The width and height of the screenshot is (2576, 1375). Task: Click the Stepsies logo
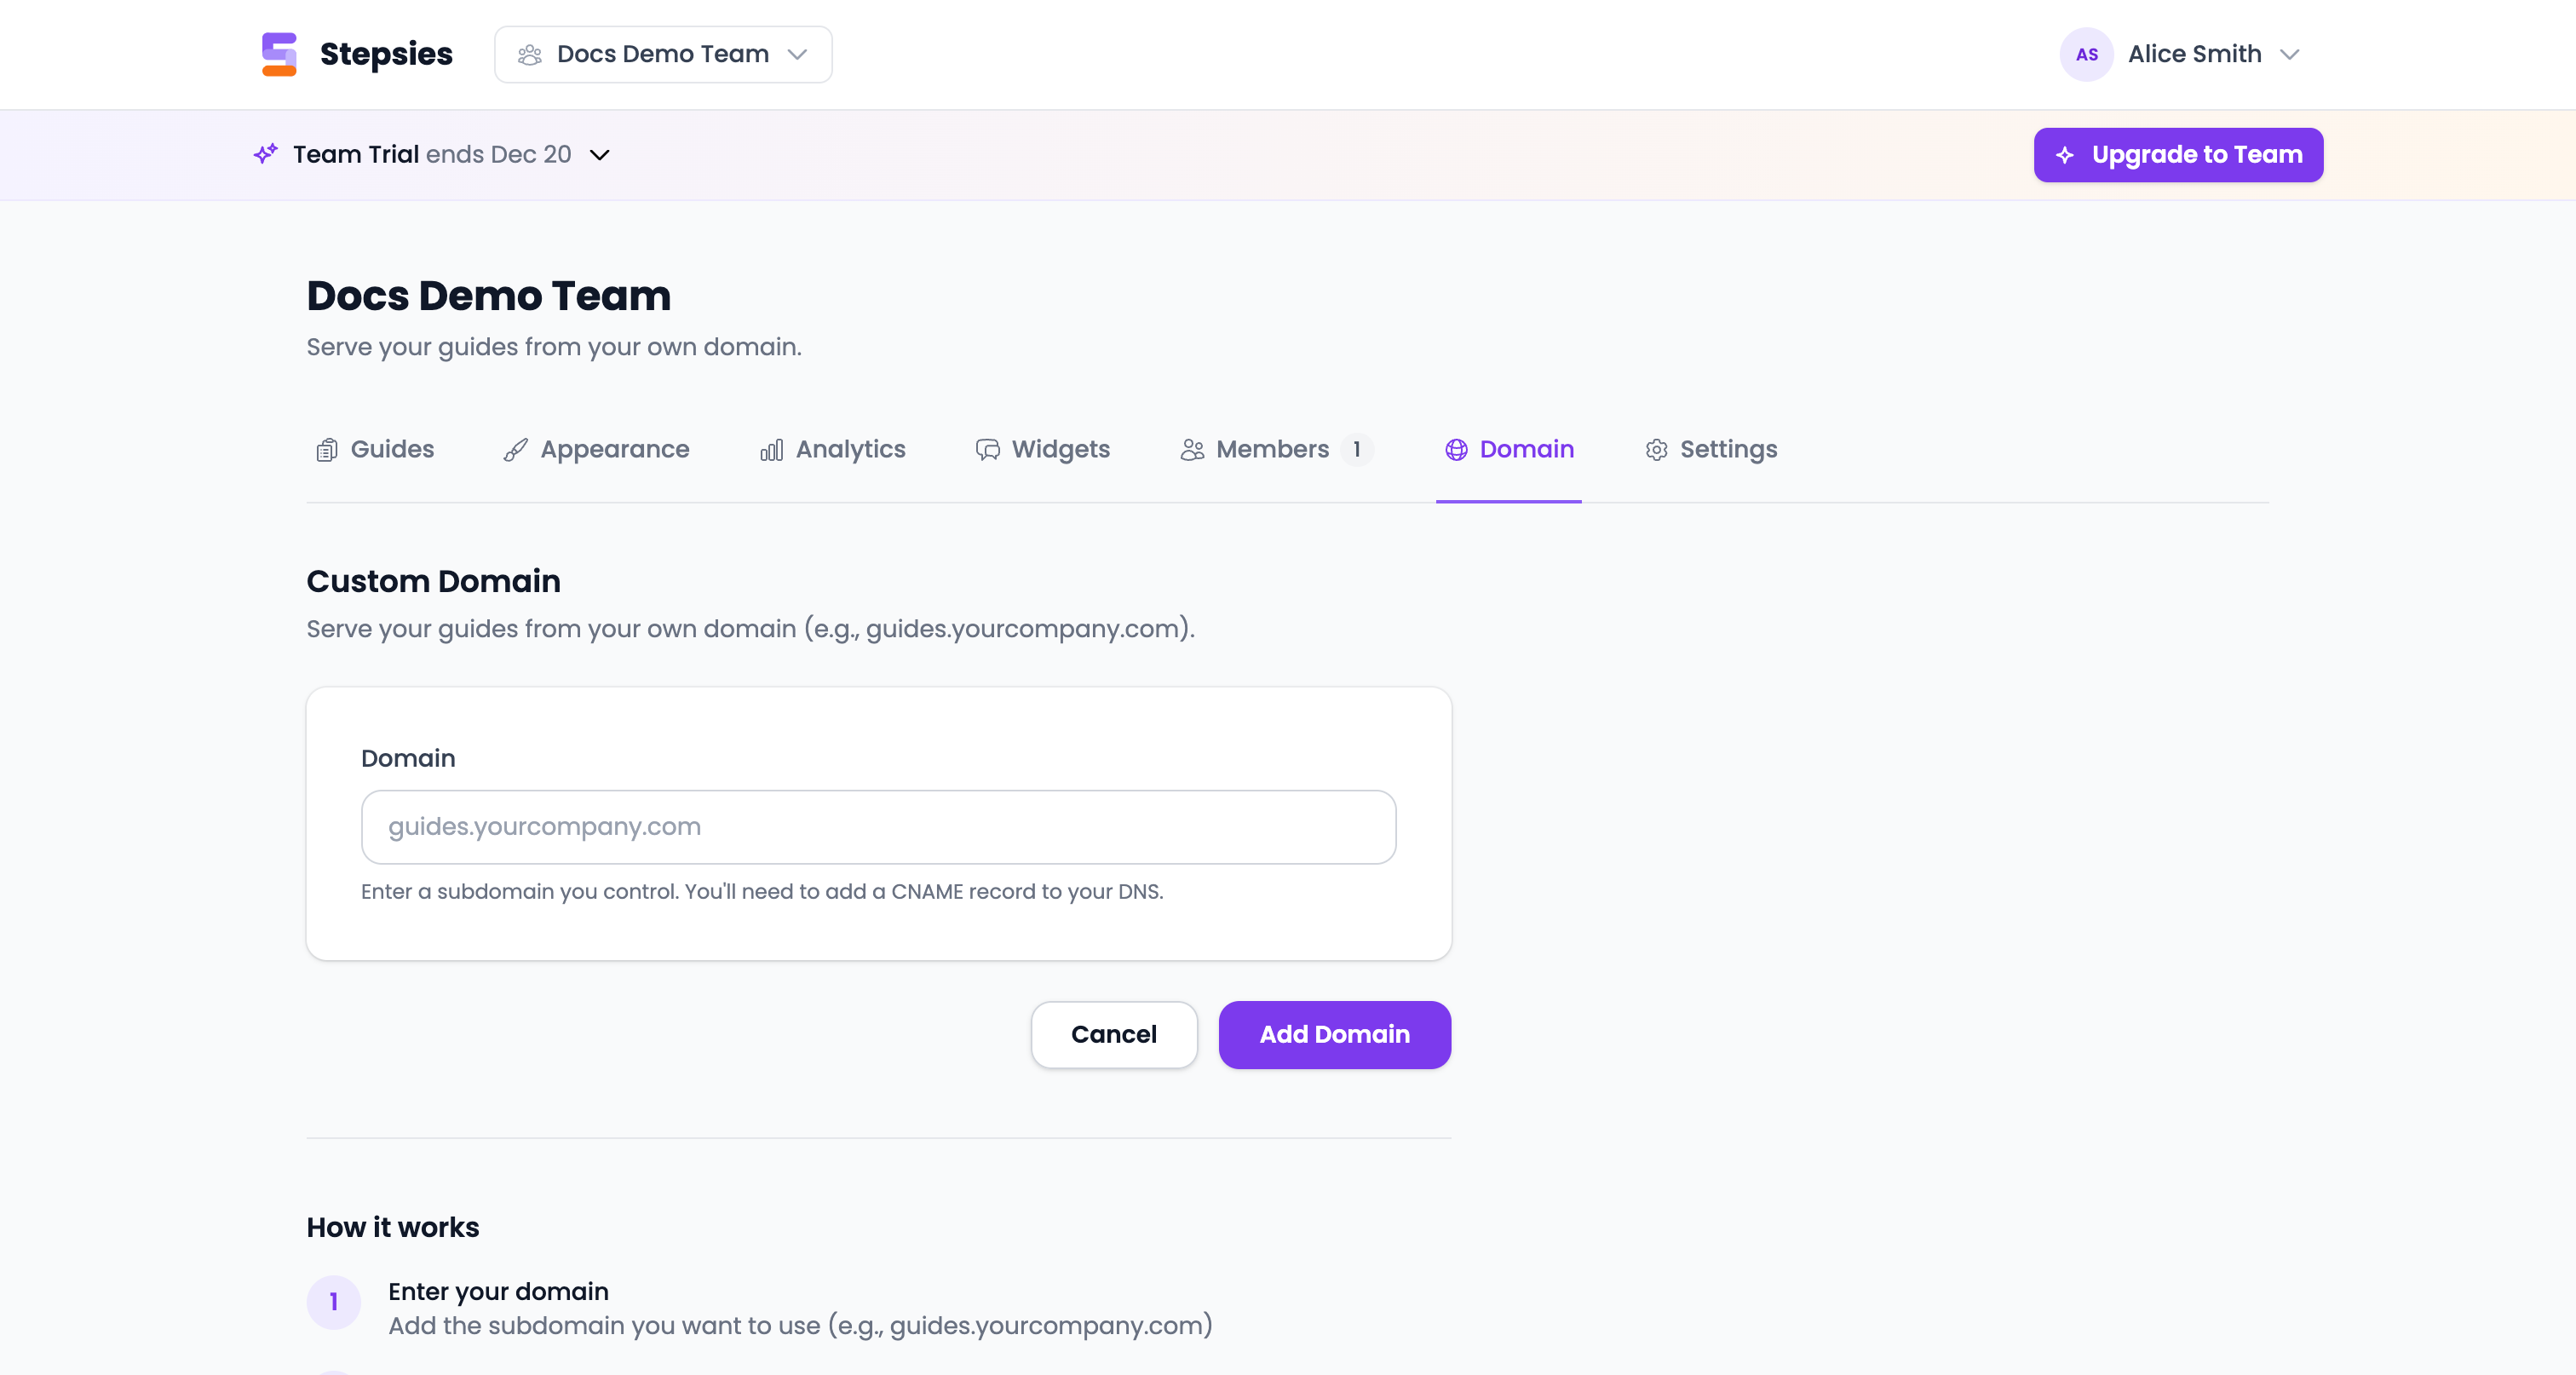click(280, 54)
